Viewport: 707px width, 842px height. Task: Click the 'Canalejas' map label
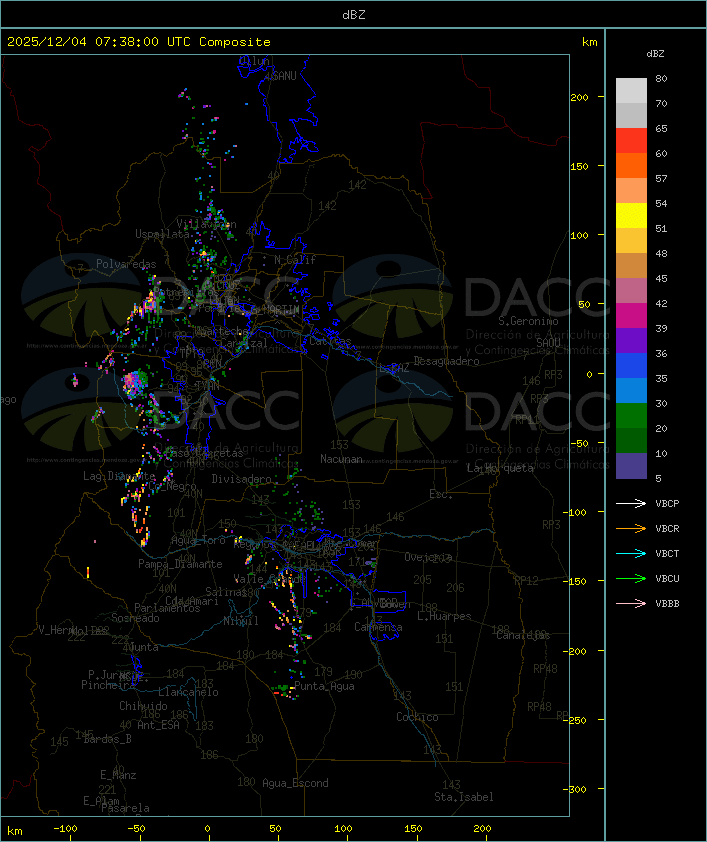523,636
